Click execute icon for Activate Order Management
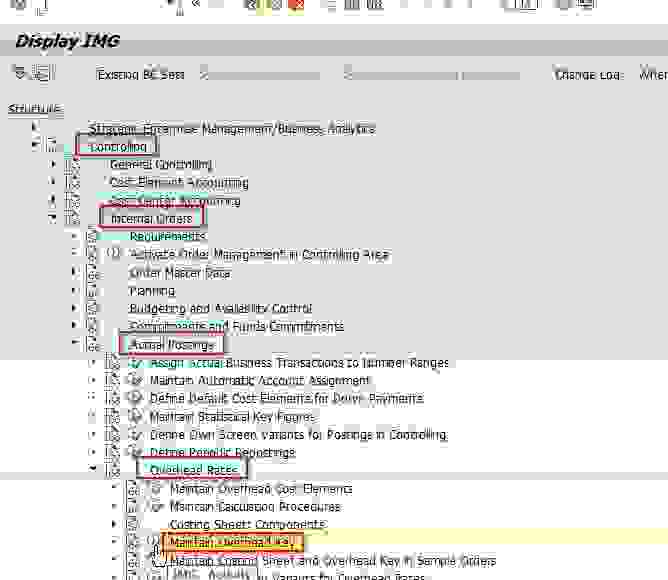Screen dimensions: 668x580 coord(114,255)
